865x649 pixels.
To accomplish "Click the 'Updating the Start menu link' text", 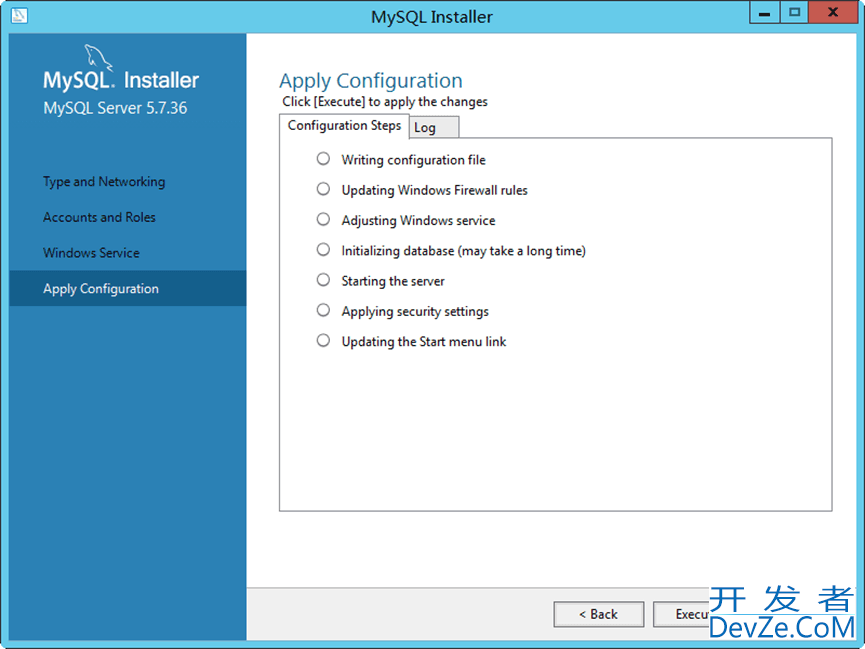I will coord(424,342).
